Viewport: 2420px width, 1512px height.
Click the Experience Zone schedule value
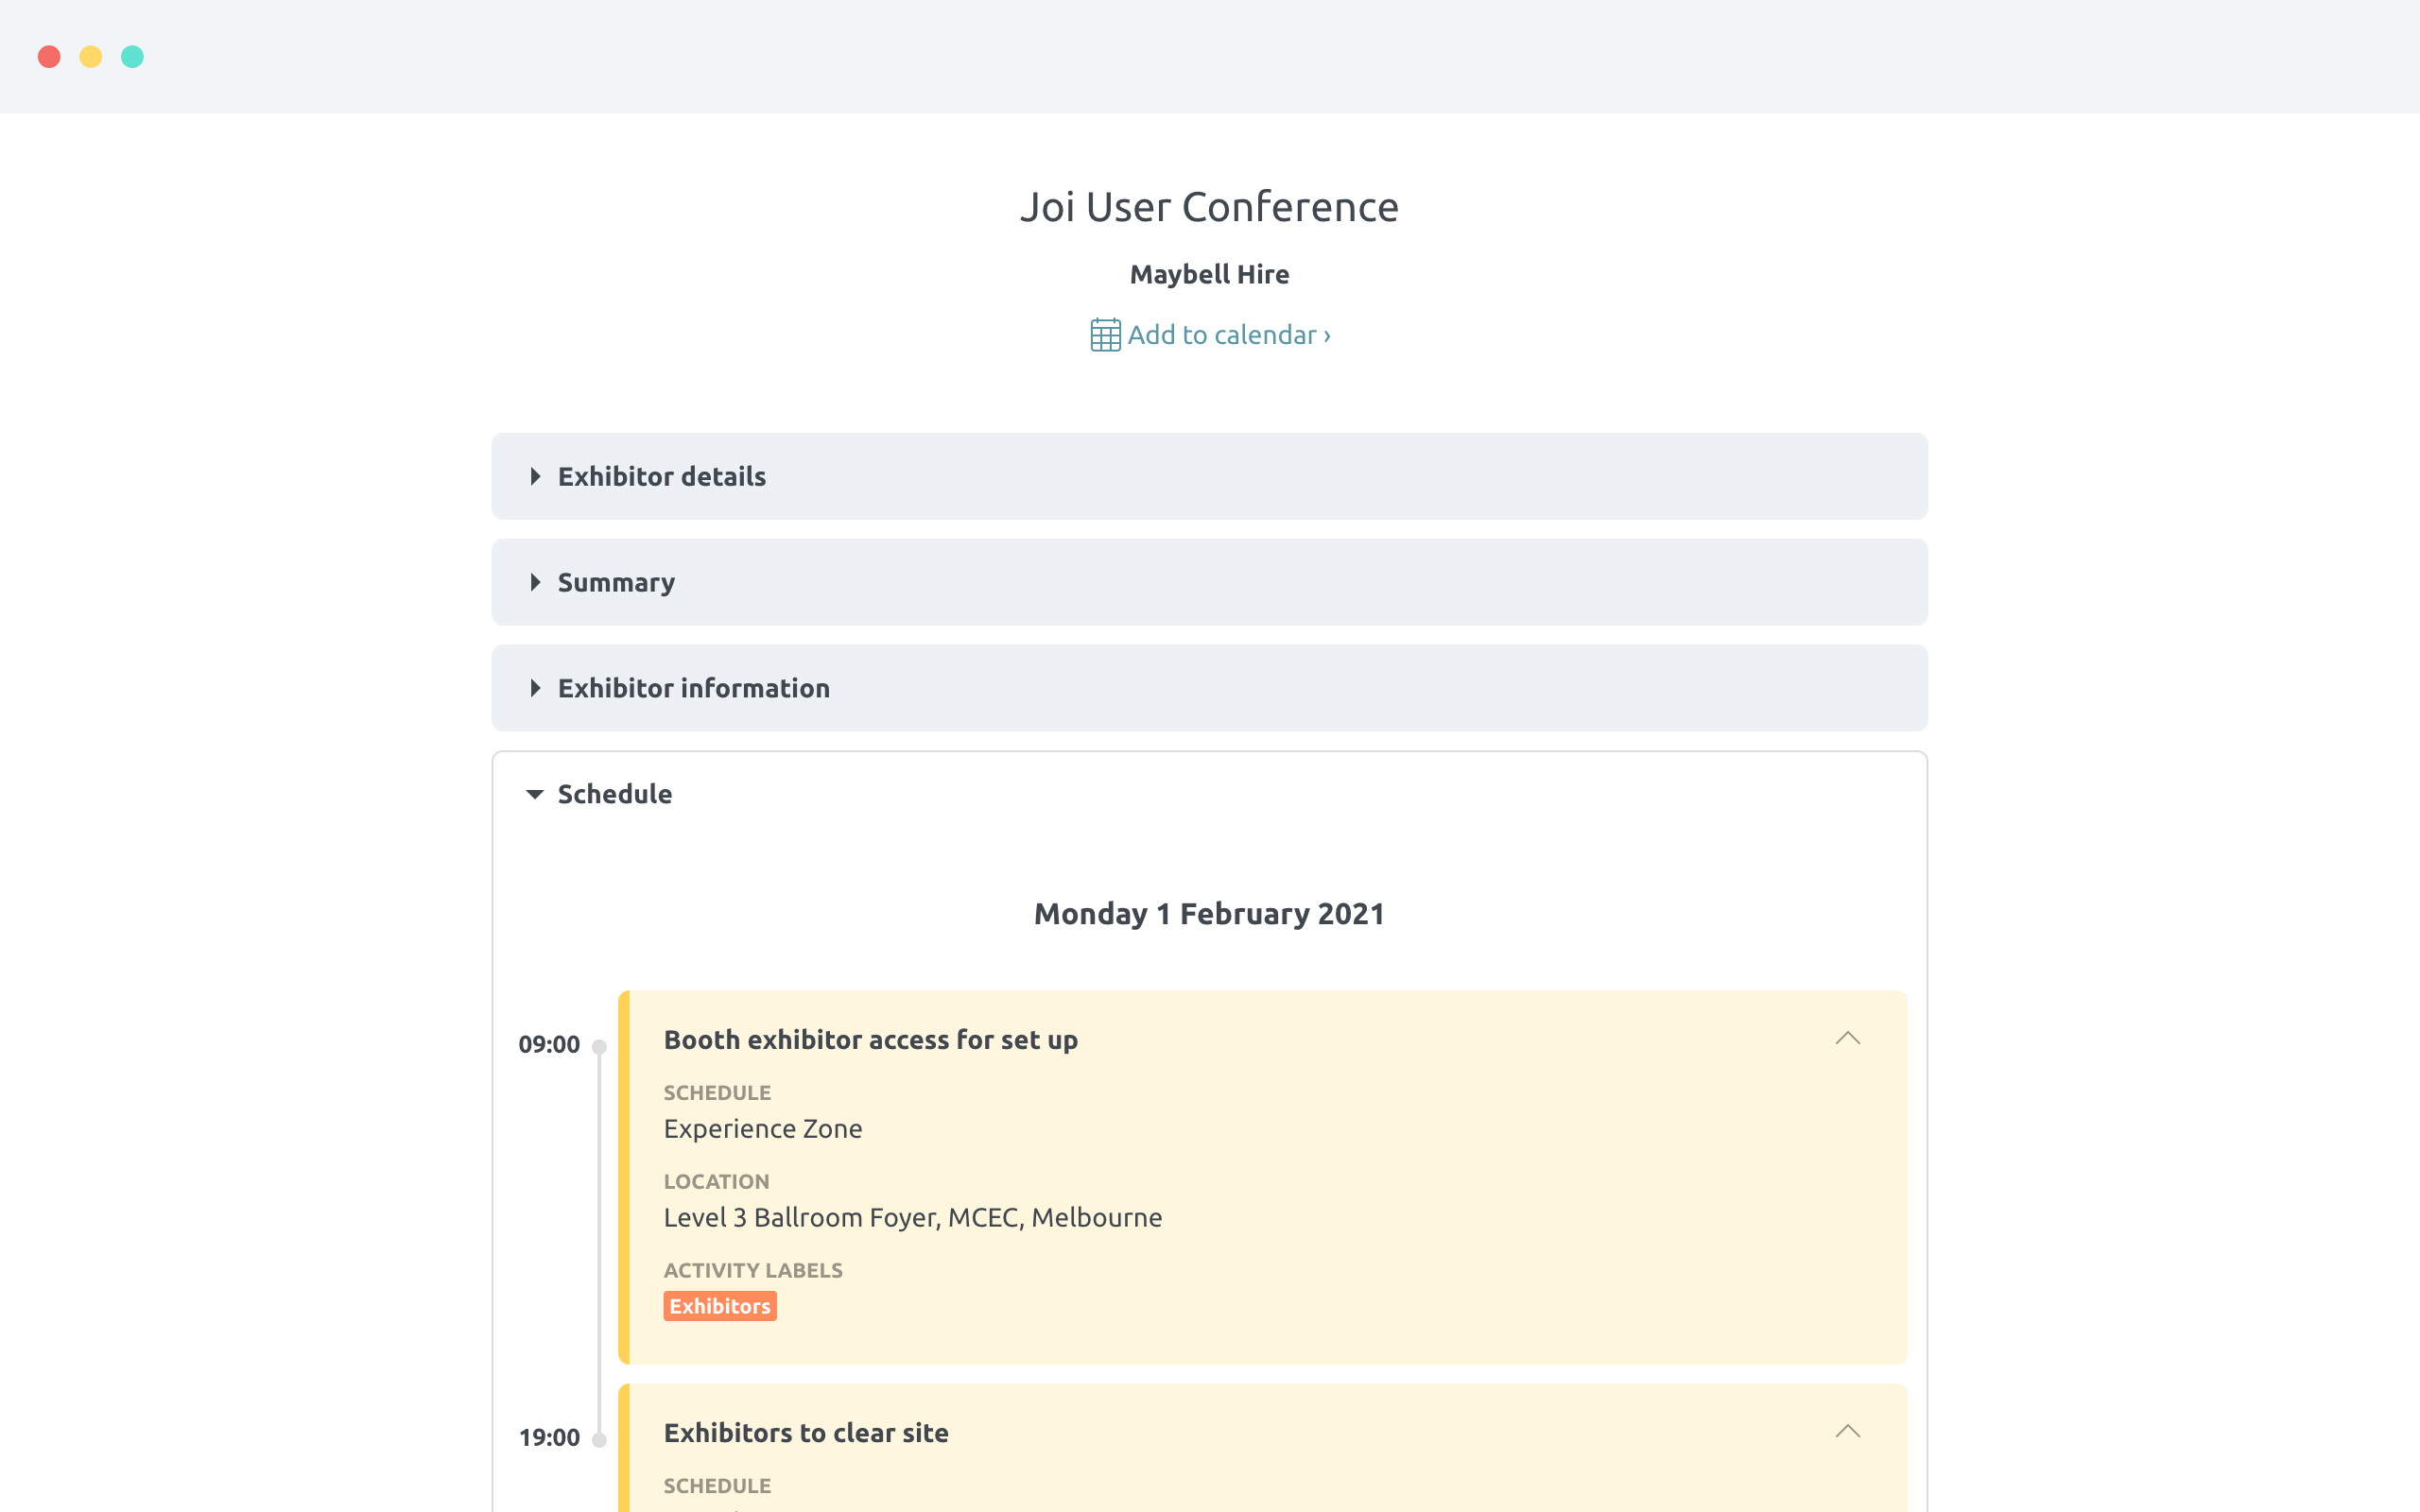(x=763, y=1129)
